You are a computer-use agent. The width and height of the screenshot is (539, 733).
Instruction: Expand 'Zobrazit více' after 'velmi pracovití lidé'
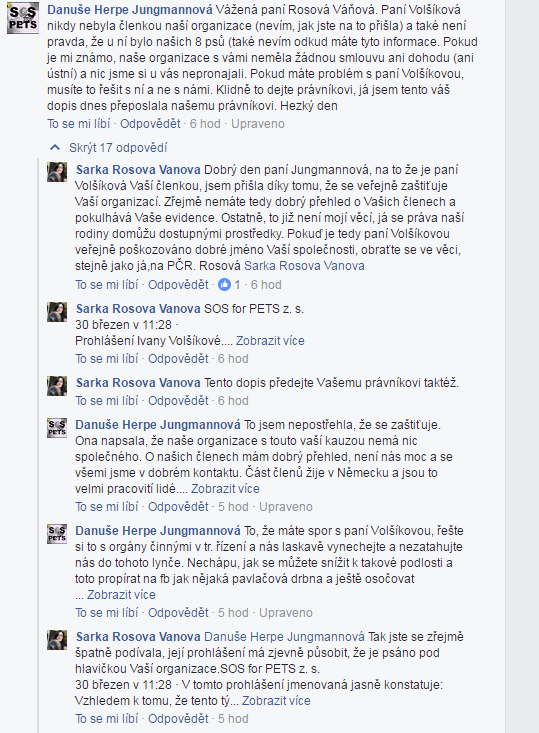click(225, 489)
